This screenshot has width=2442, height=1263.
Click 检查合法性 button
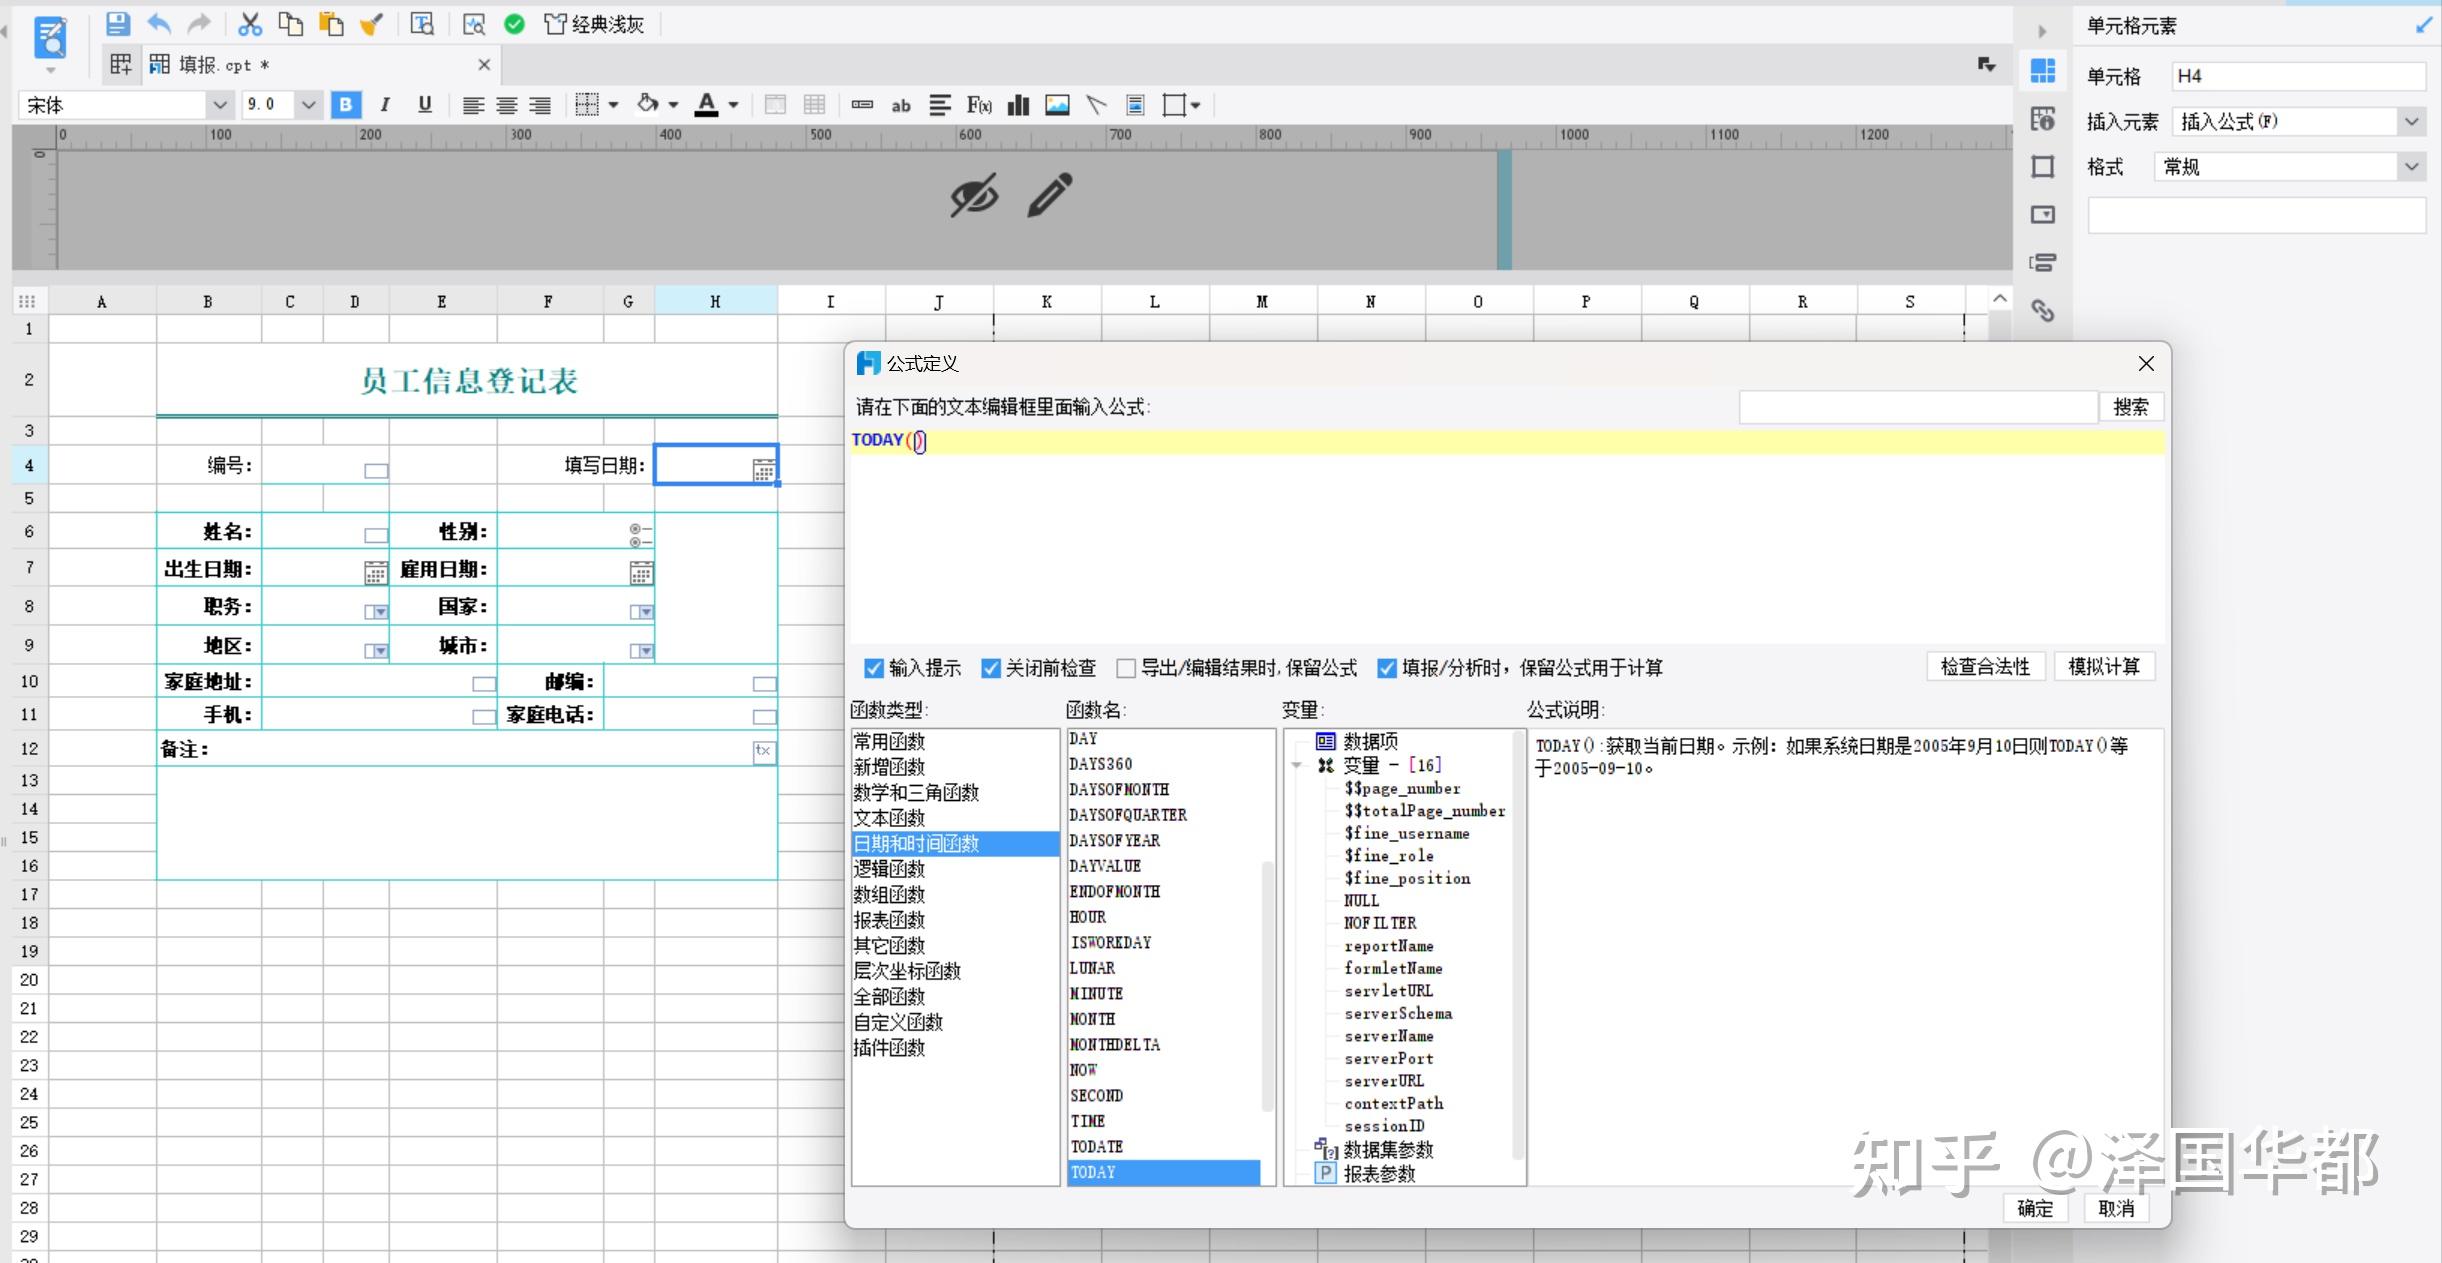1985,667
